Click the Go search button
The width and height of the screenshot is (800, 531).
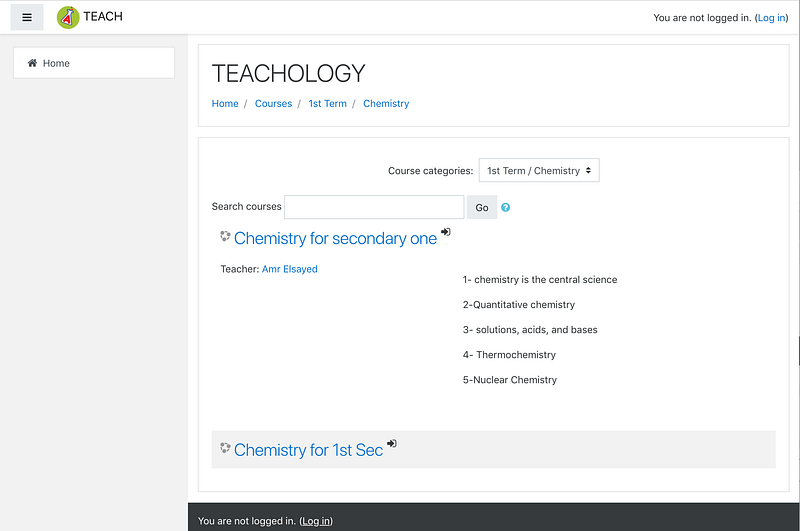click(x=482, y=207)
